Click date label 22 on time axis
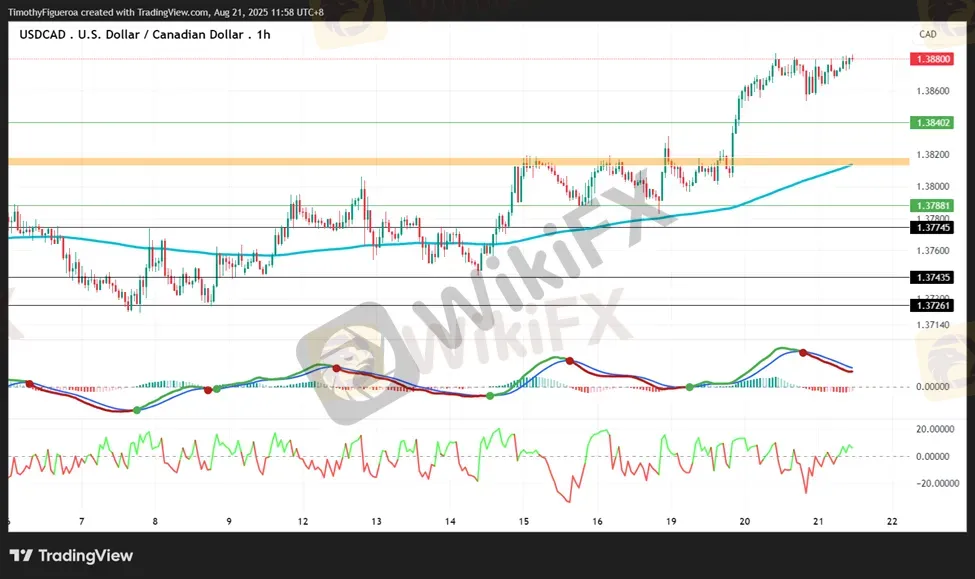The height and width of the screenshot is (579, 975). point(892,521)
